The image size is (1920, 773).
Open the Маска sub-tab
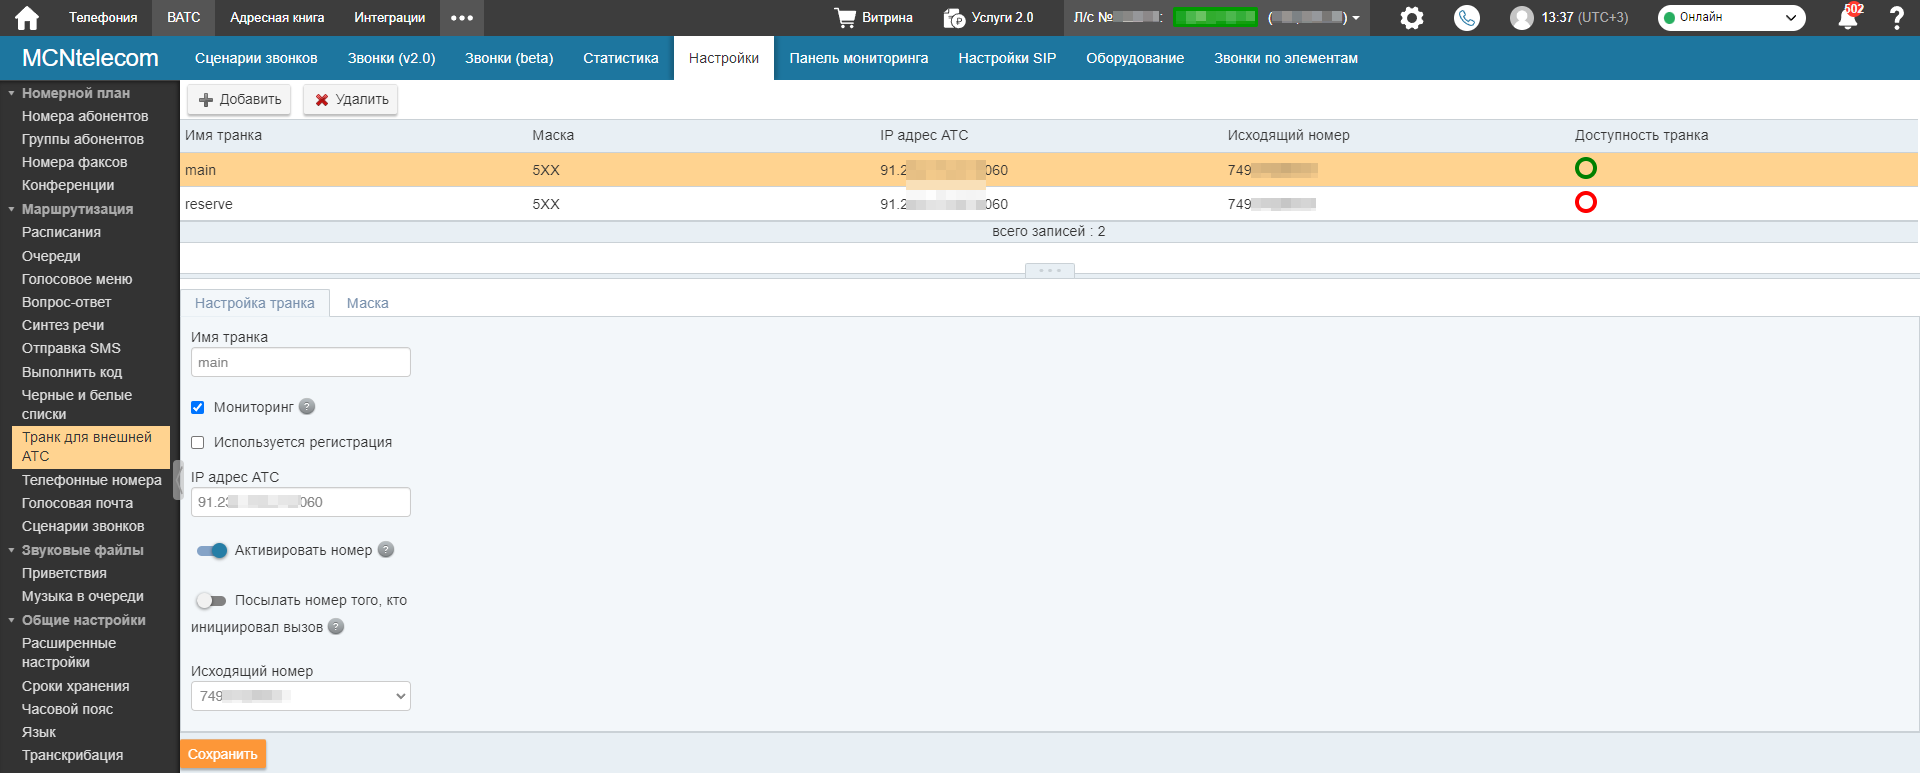click(367, 303)
